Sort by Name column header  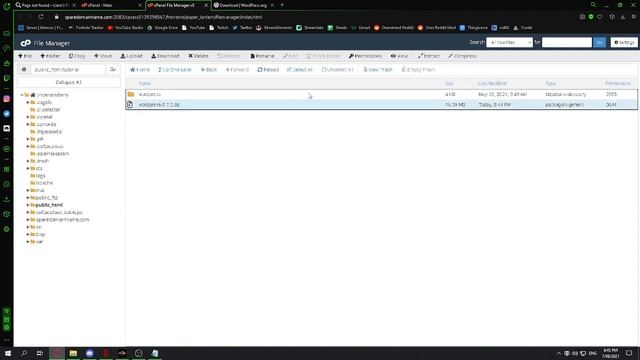(144, 83)
